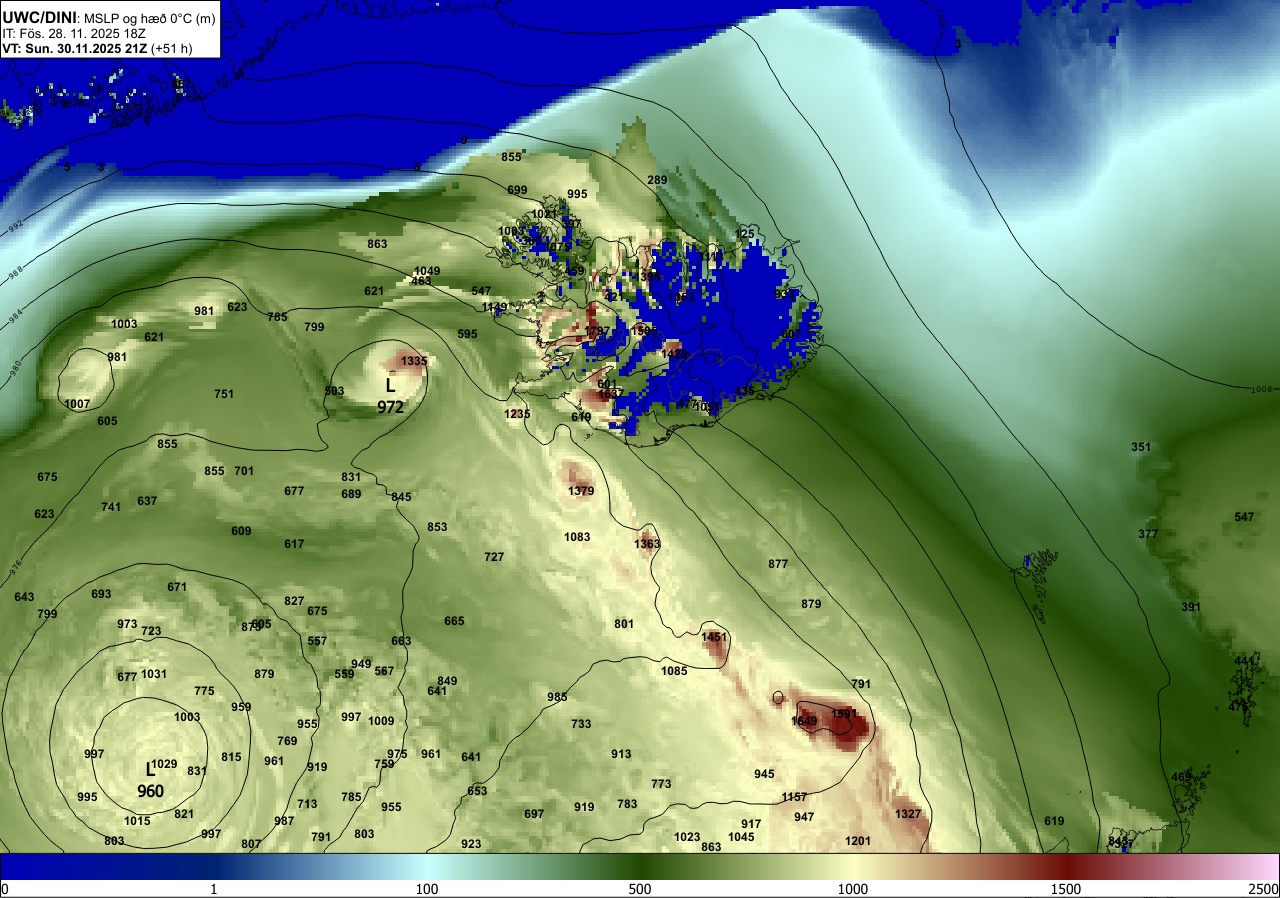Click the height value 617

294,544
